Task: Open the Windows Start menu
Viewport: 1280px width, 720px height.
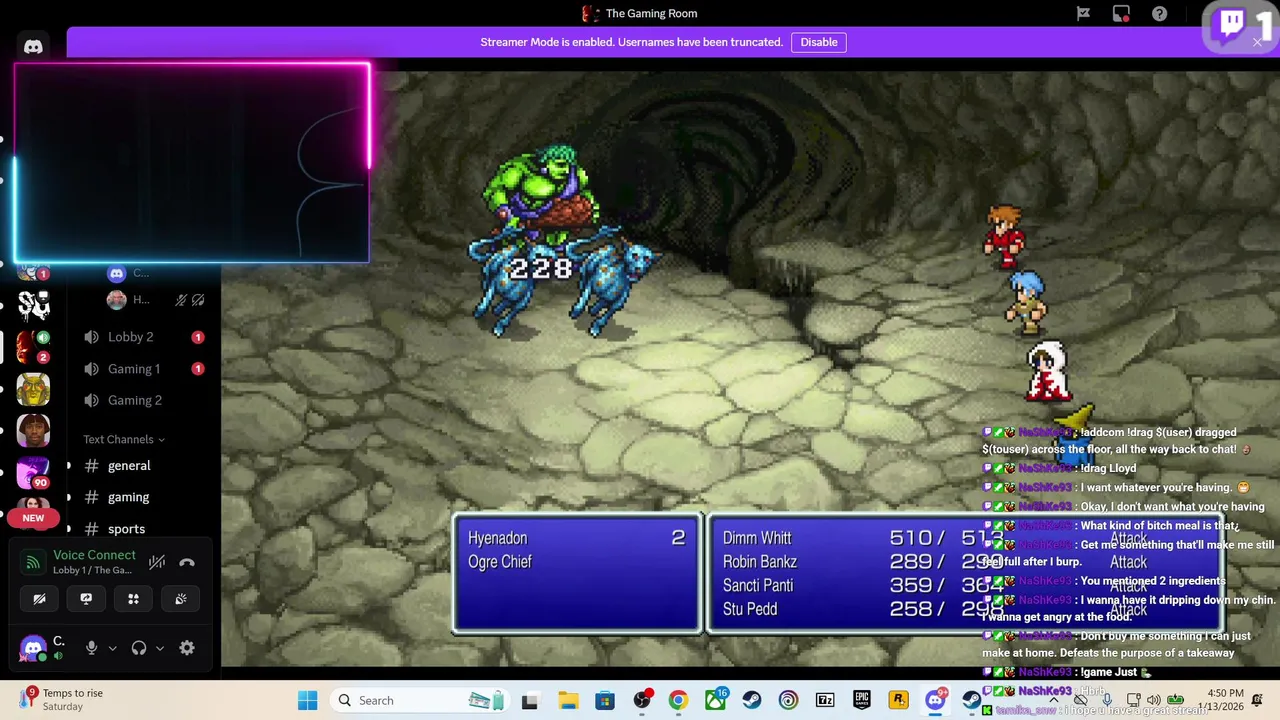Action: point(307,700)
